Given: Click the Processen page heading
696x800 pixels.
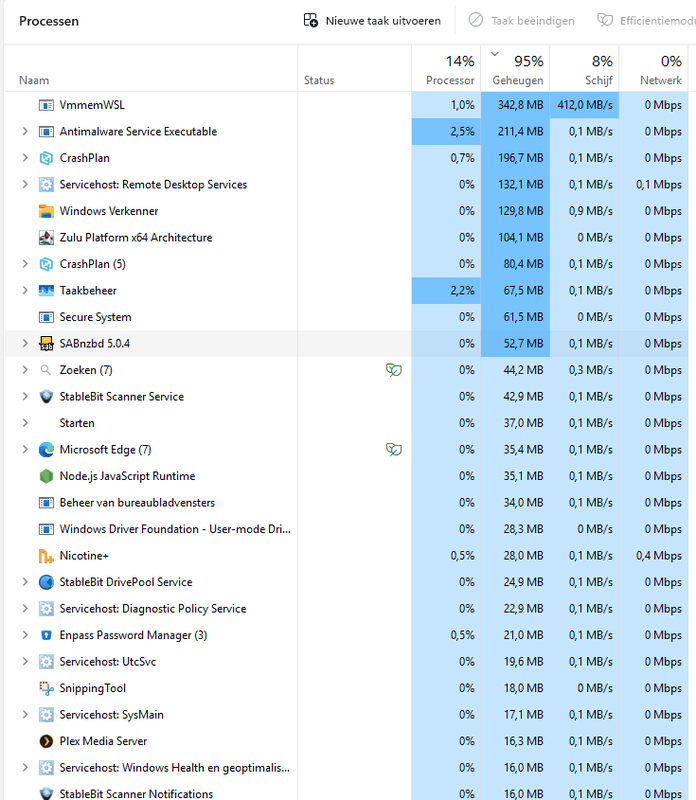Looking at the screenshot, I should point(49,21).
